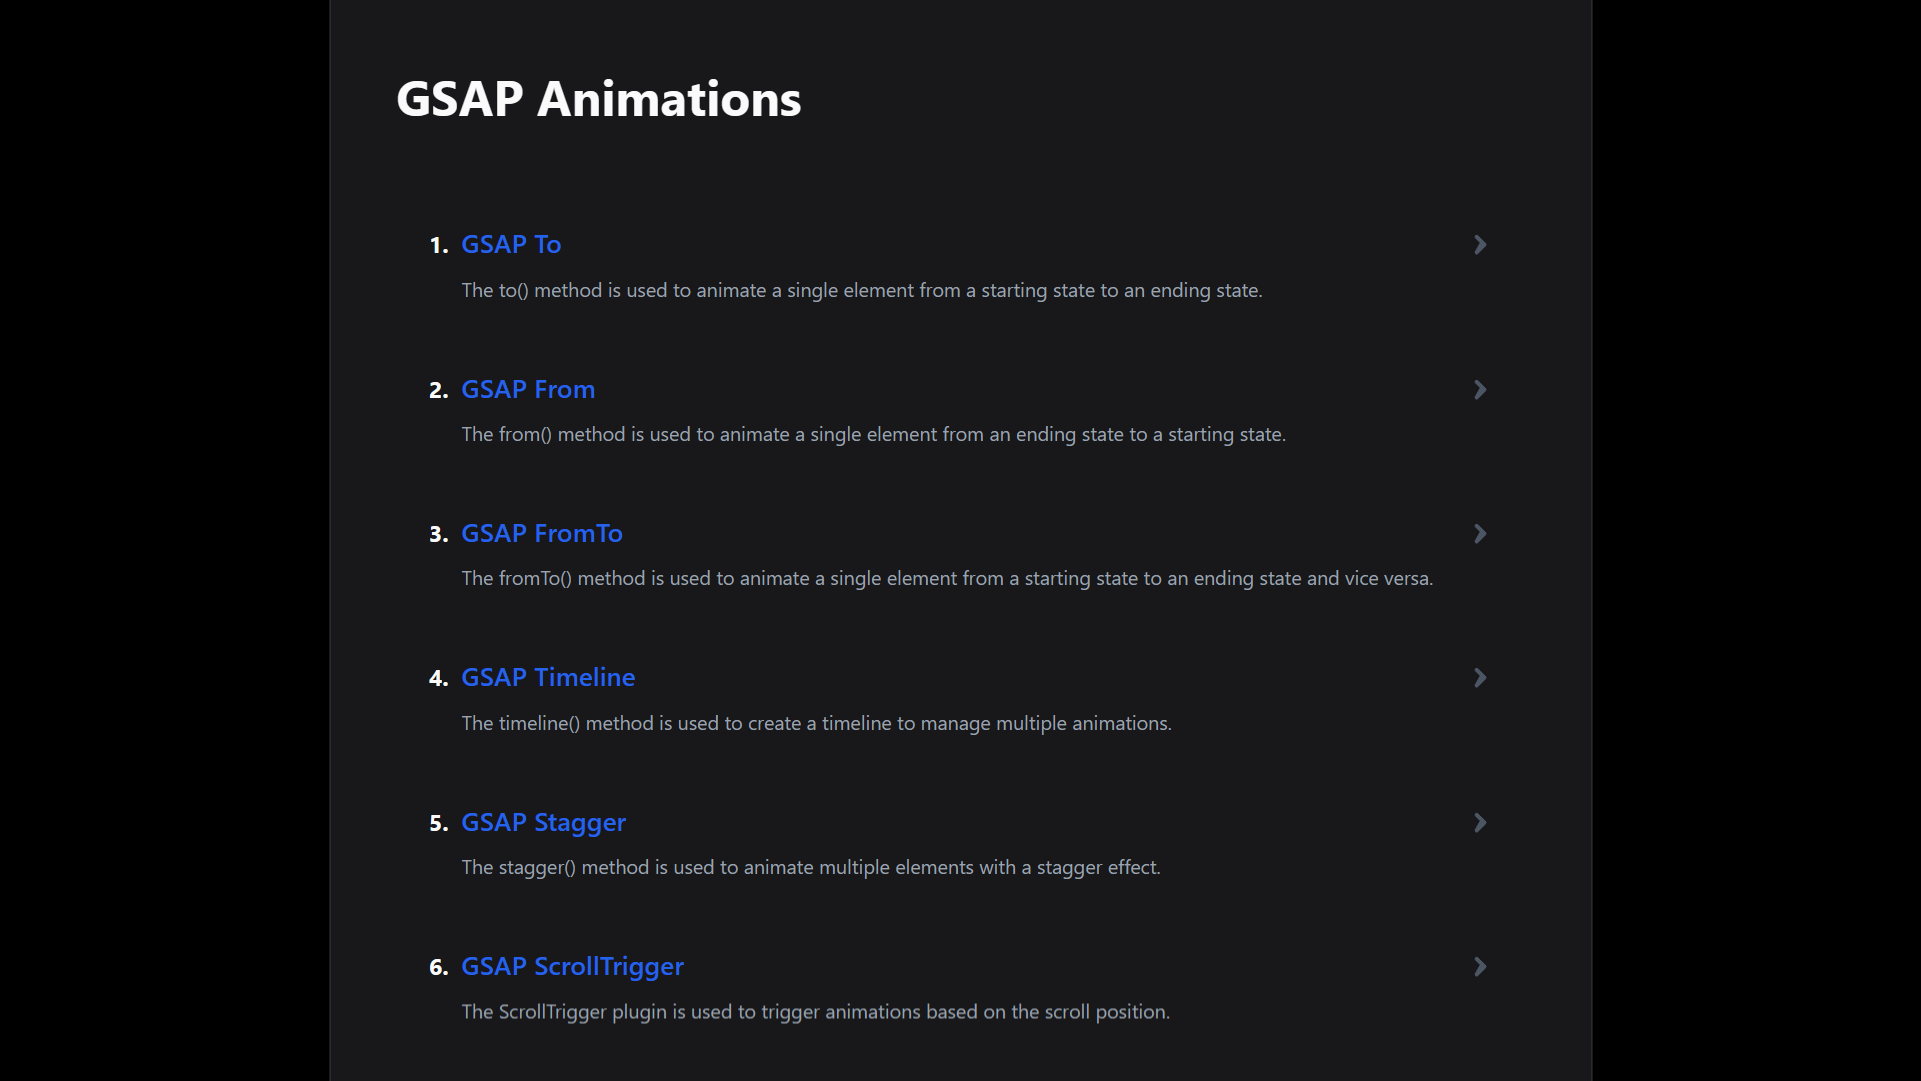
Task: Click description starting 'The stagger() method is used'
Action: coord(810,867)
